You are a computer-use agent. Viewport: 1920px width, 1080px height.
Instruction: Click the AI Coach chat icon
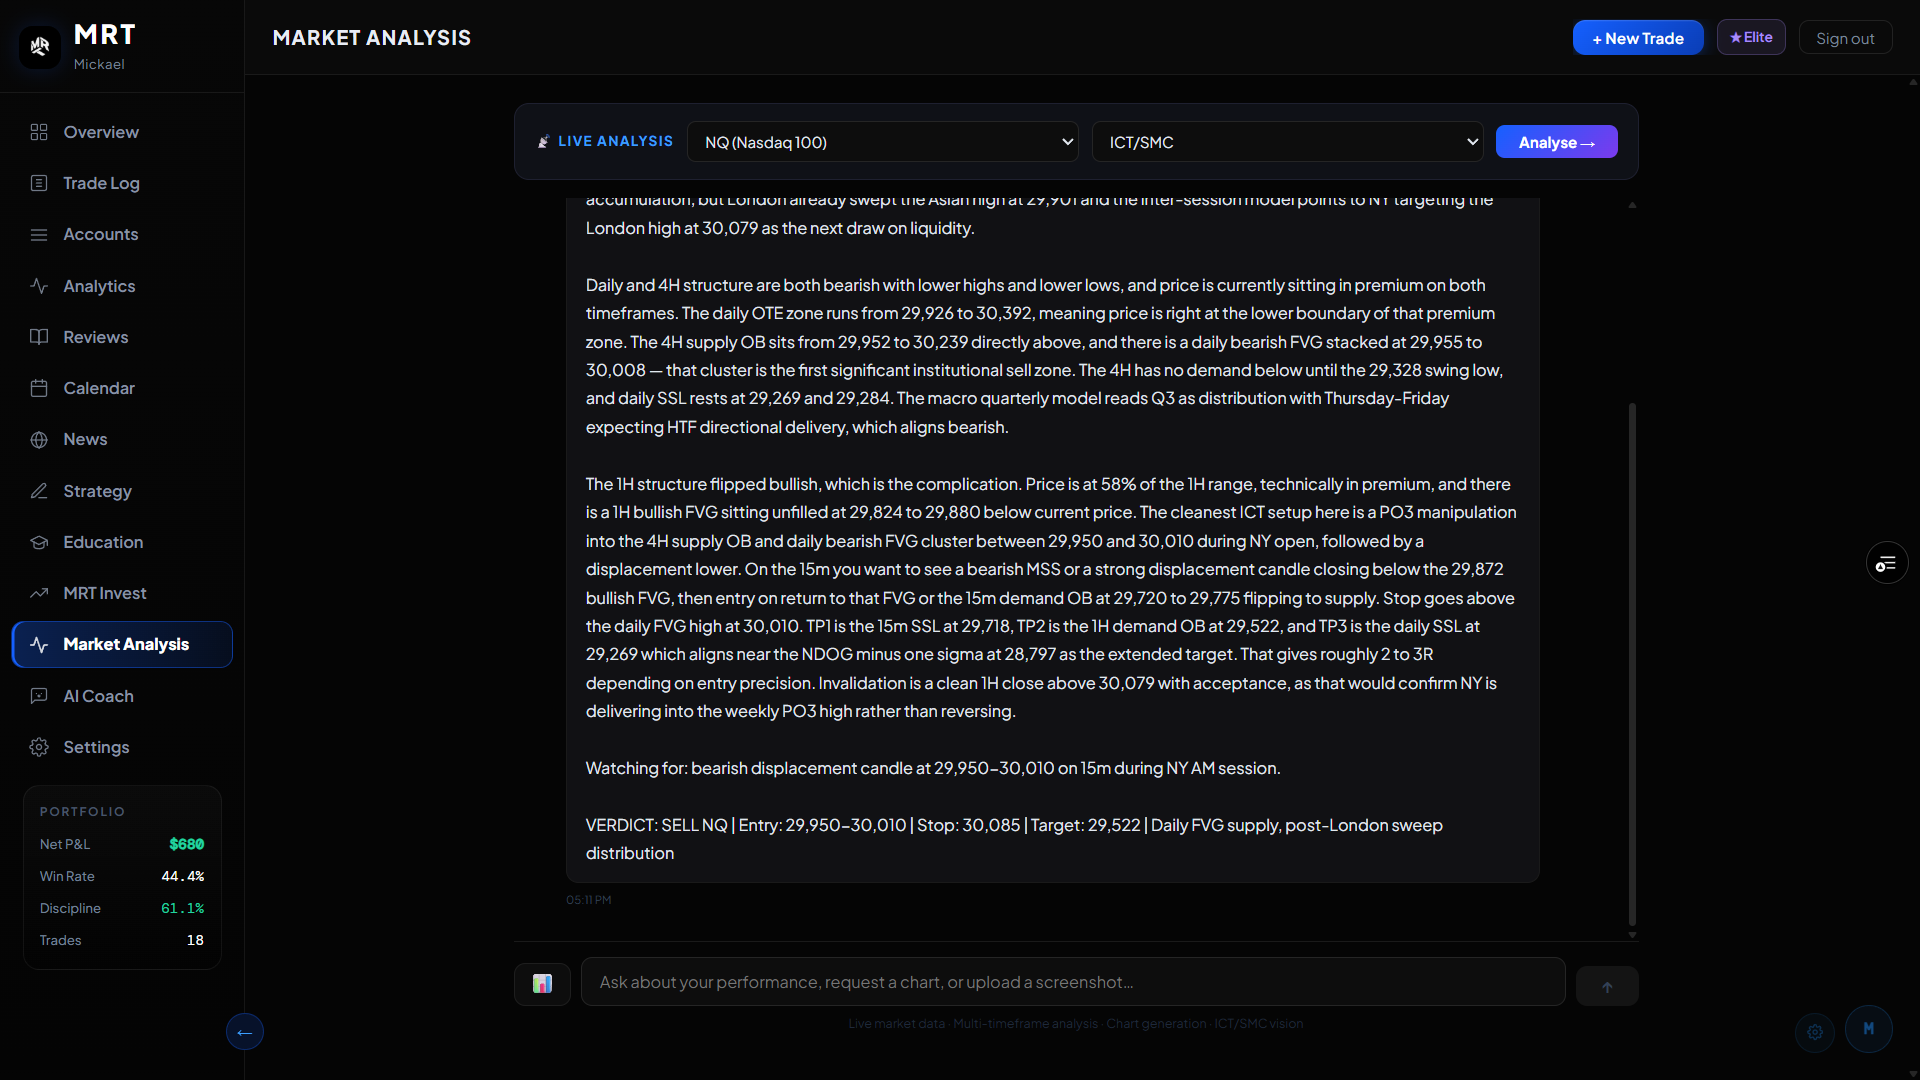[x=39, y=696]
